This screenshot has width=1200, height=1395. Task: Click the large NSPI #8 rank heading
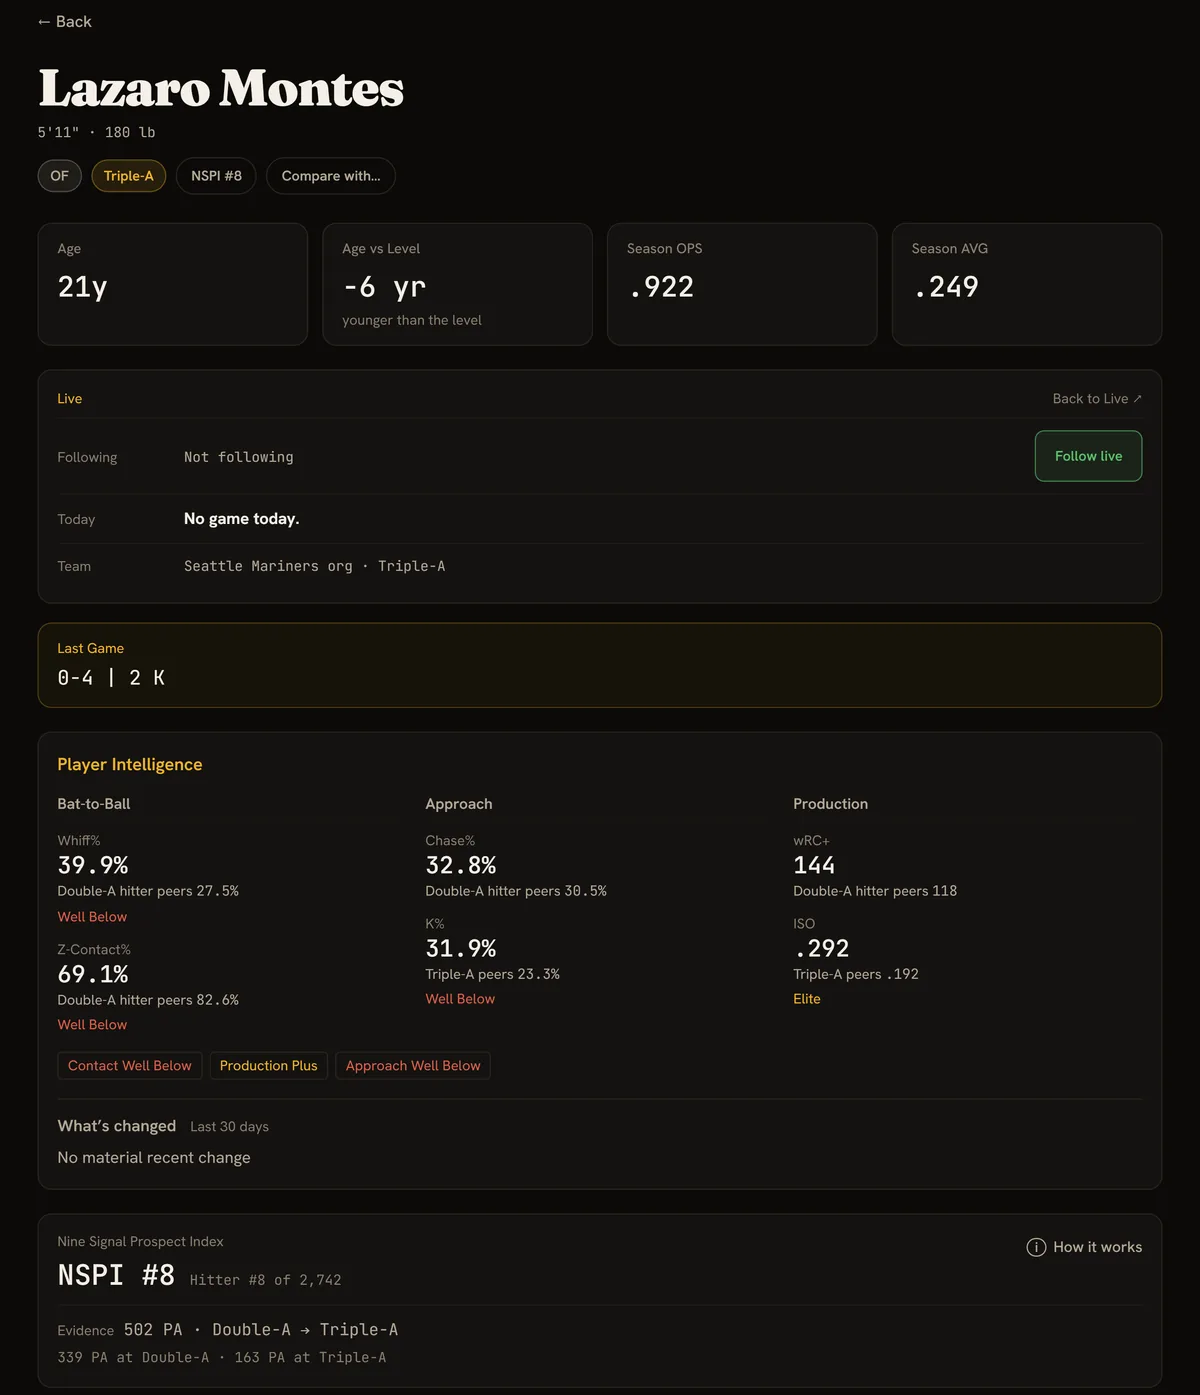[x=116, y=1276]
